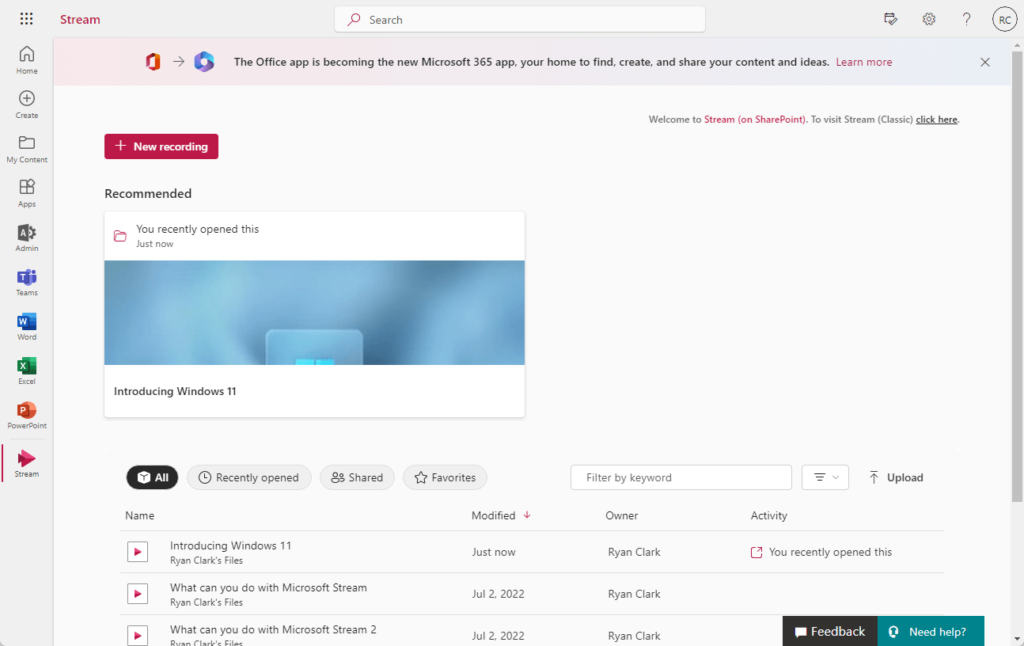Open the Introducing Windows 11 thumbnail

[314, 313]
